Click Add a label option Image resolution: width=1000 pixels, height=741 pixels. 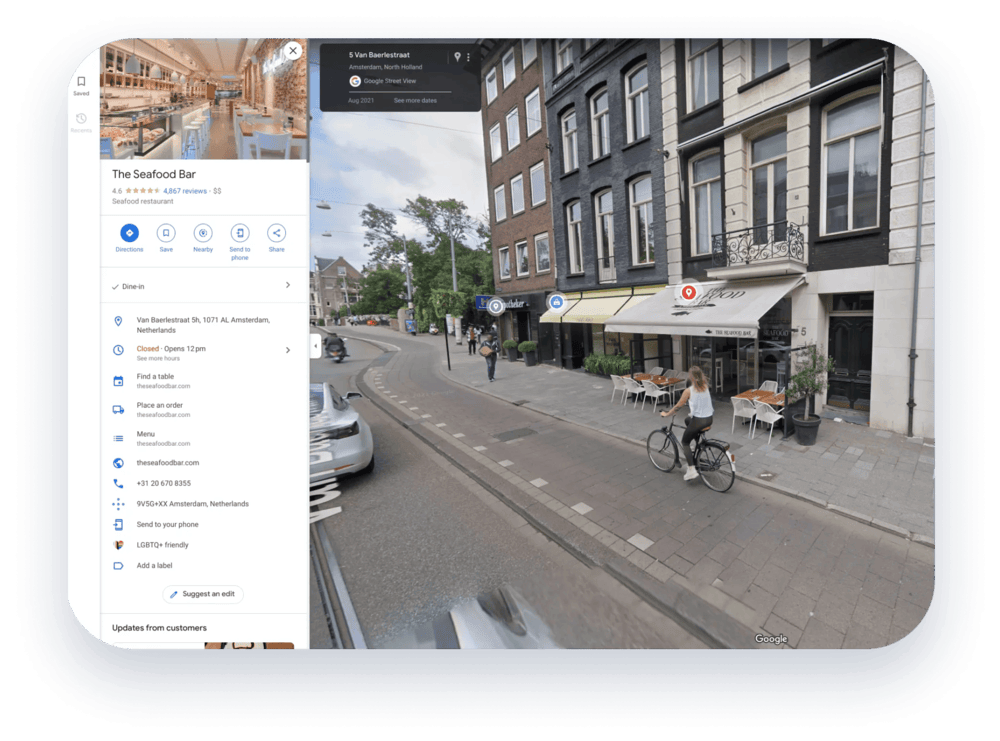click(x=157, y=566)
